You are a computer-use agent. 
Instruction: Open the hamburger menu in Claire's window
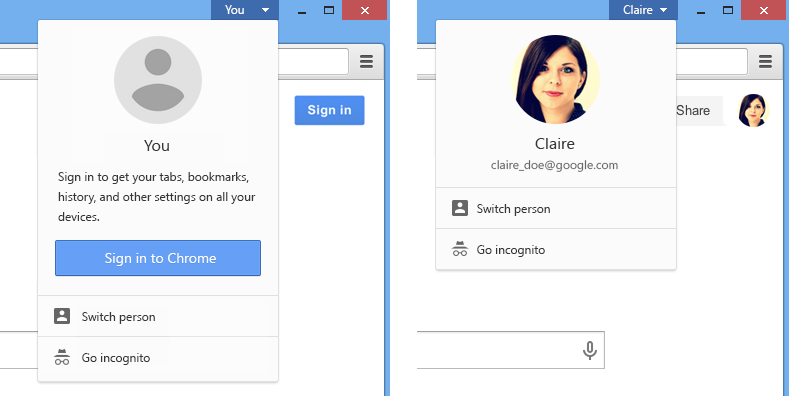point(765,61)
